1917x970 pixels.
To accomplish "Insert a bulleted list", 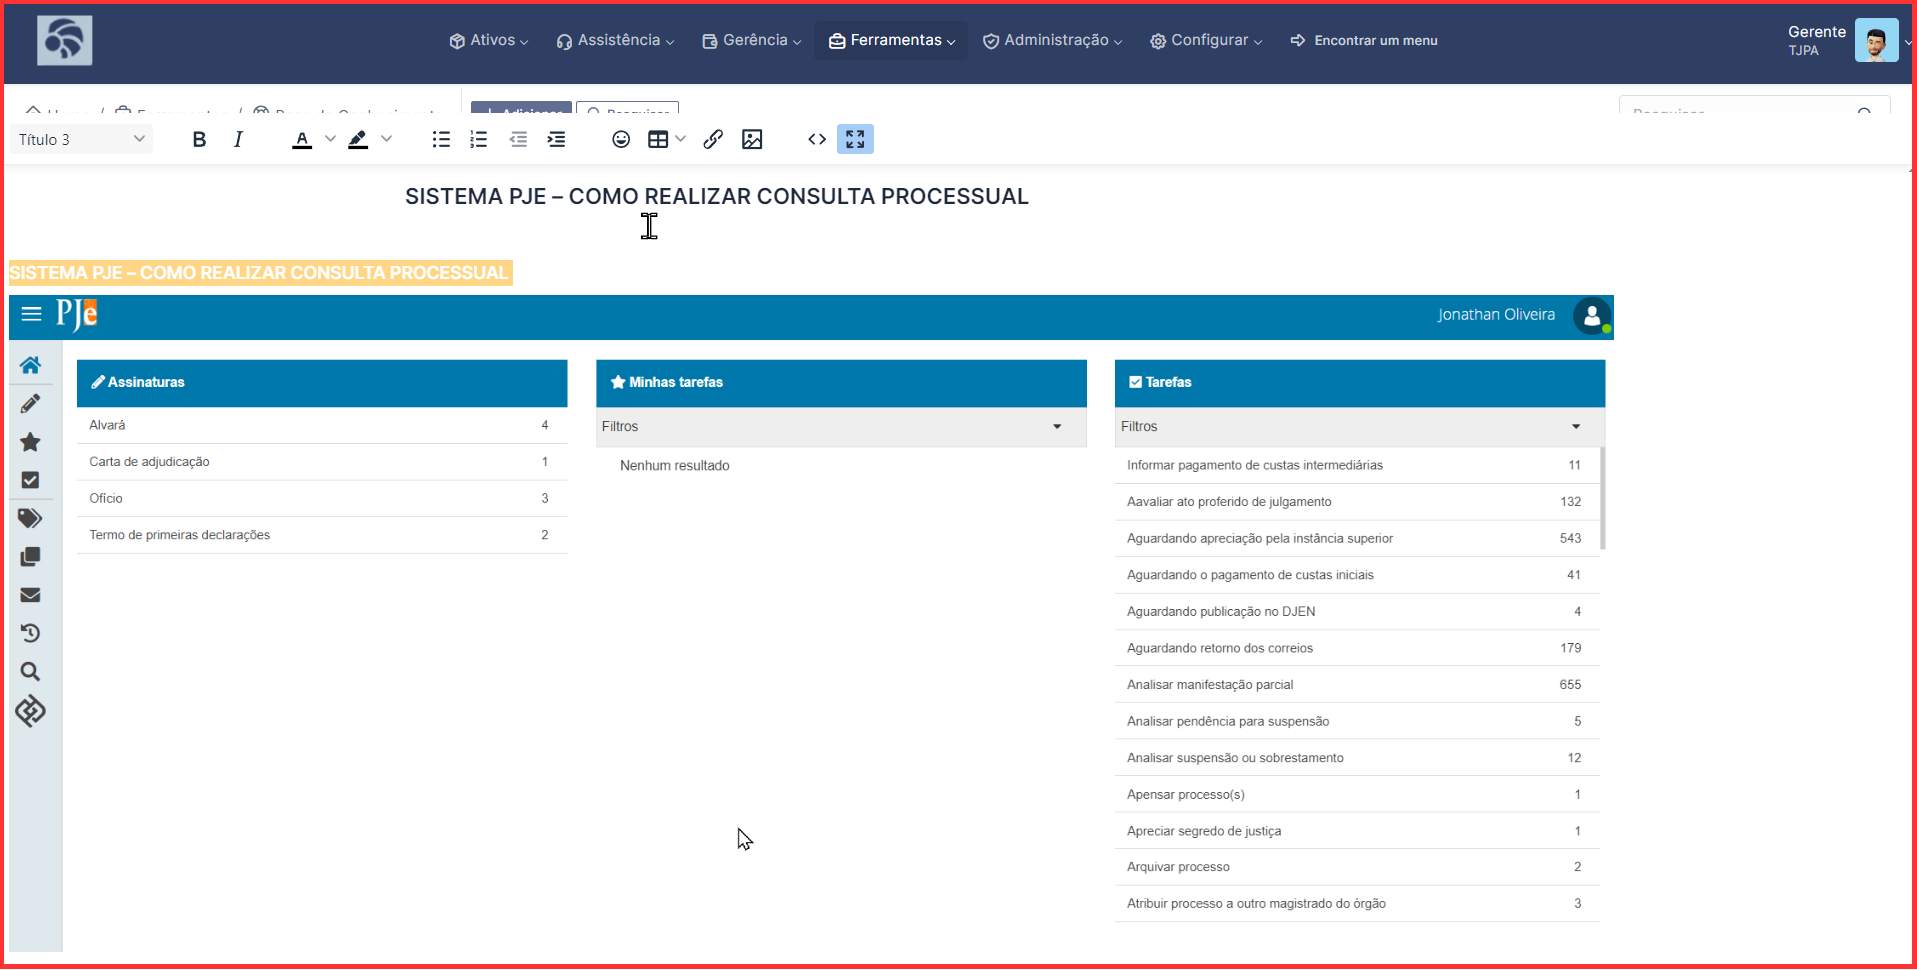I will (441, 140).
